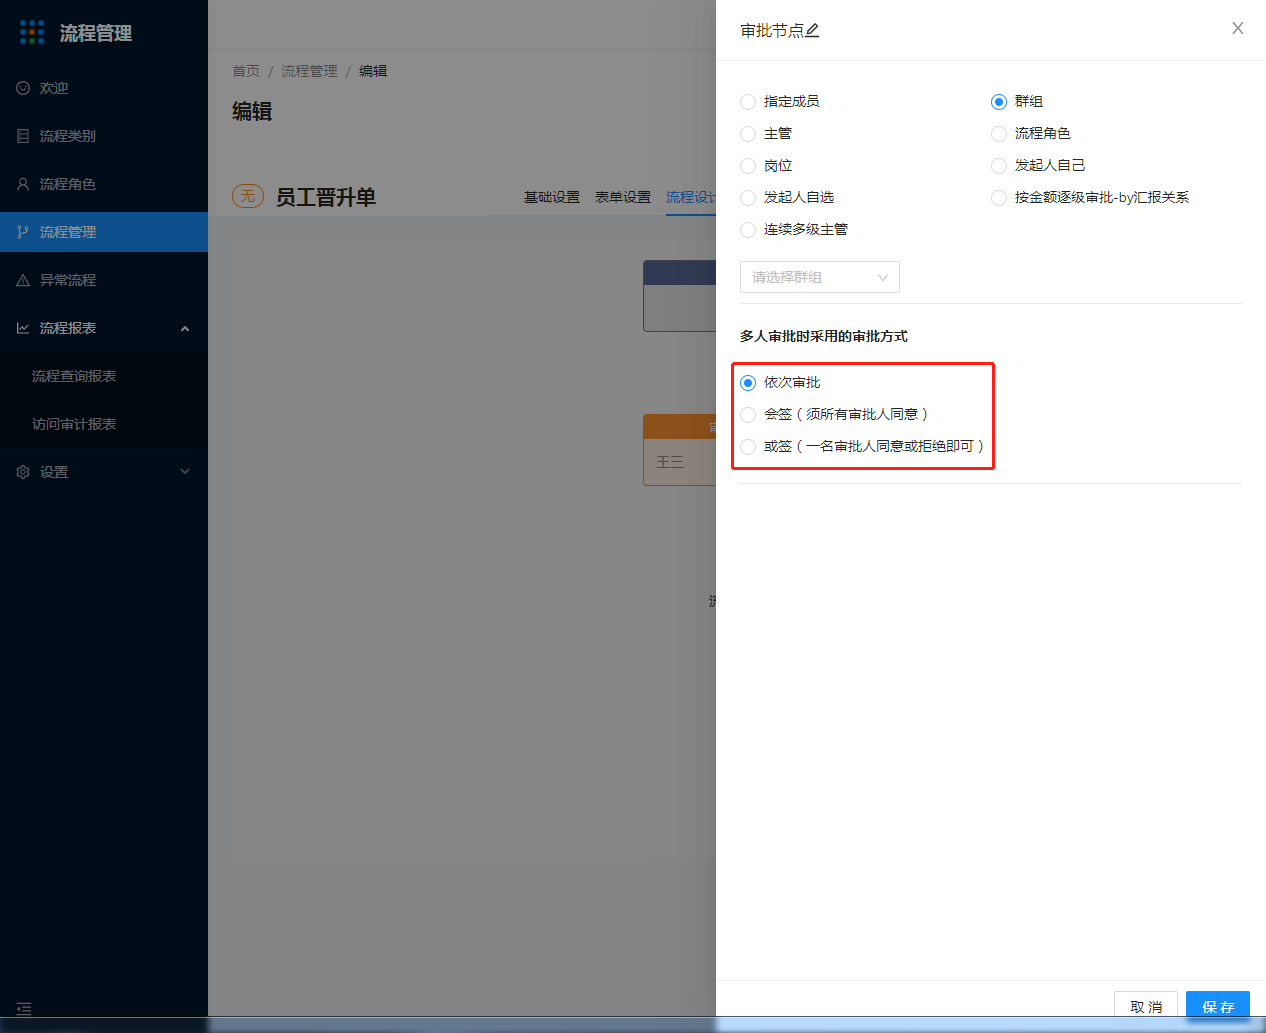The width and height of the screenshot is (1266, 1033).
Task: Click the 取消 button
Action: click(1146, 1006)
